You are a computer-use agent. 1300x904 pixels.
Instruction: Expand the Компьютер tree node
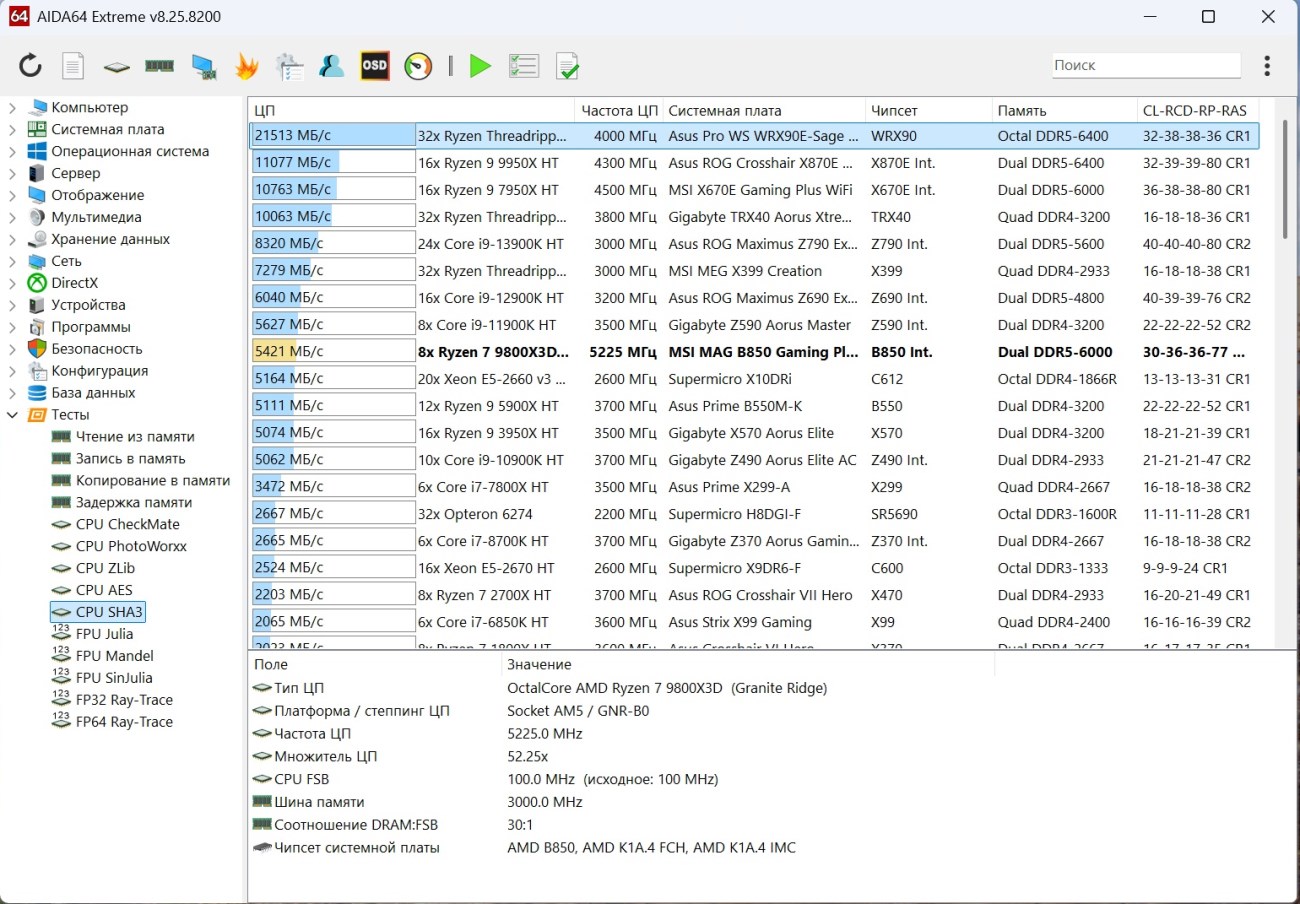(x=12, y=107)
